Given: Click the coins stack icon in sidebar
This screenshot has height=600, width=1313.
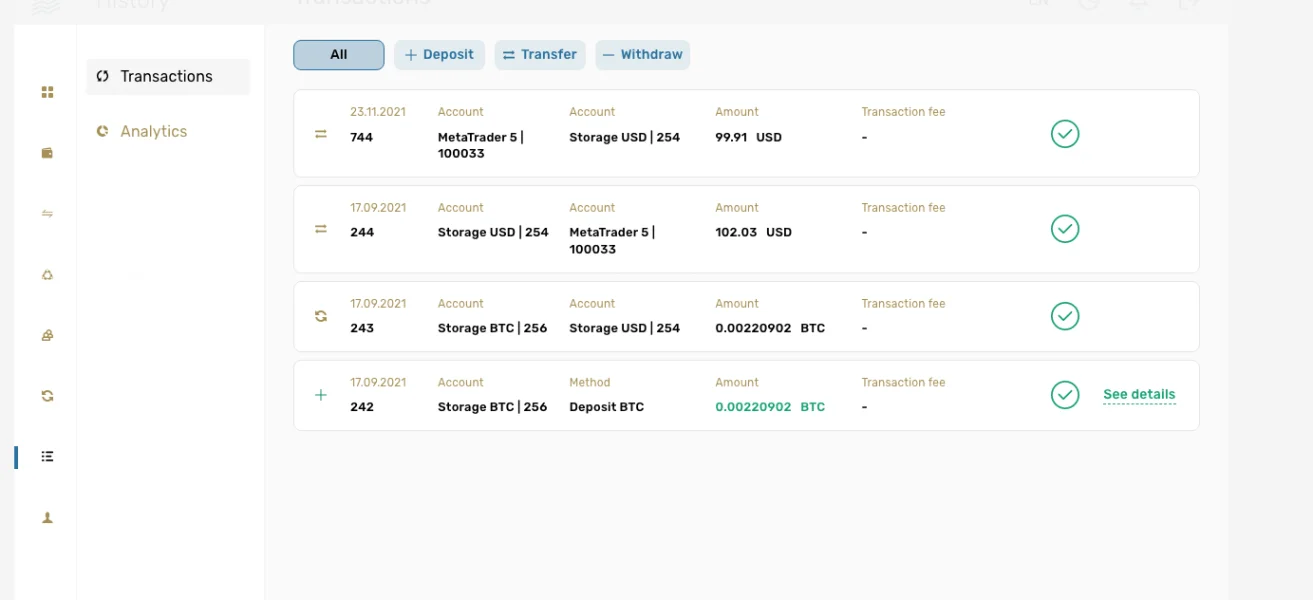Looking at the screenshot, I should point(47,336).
